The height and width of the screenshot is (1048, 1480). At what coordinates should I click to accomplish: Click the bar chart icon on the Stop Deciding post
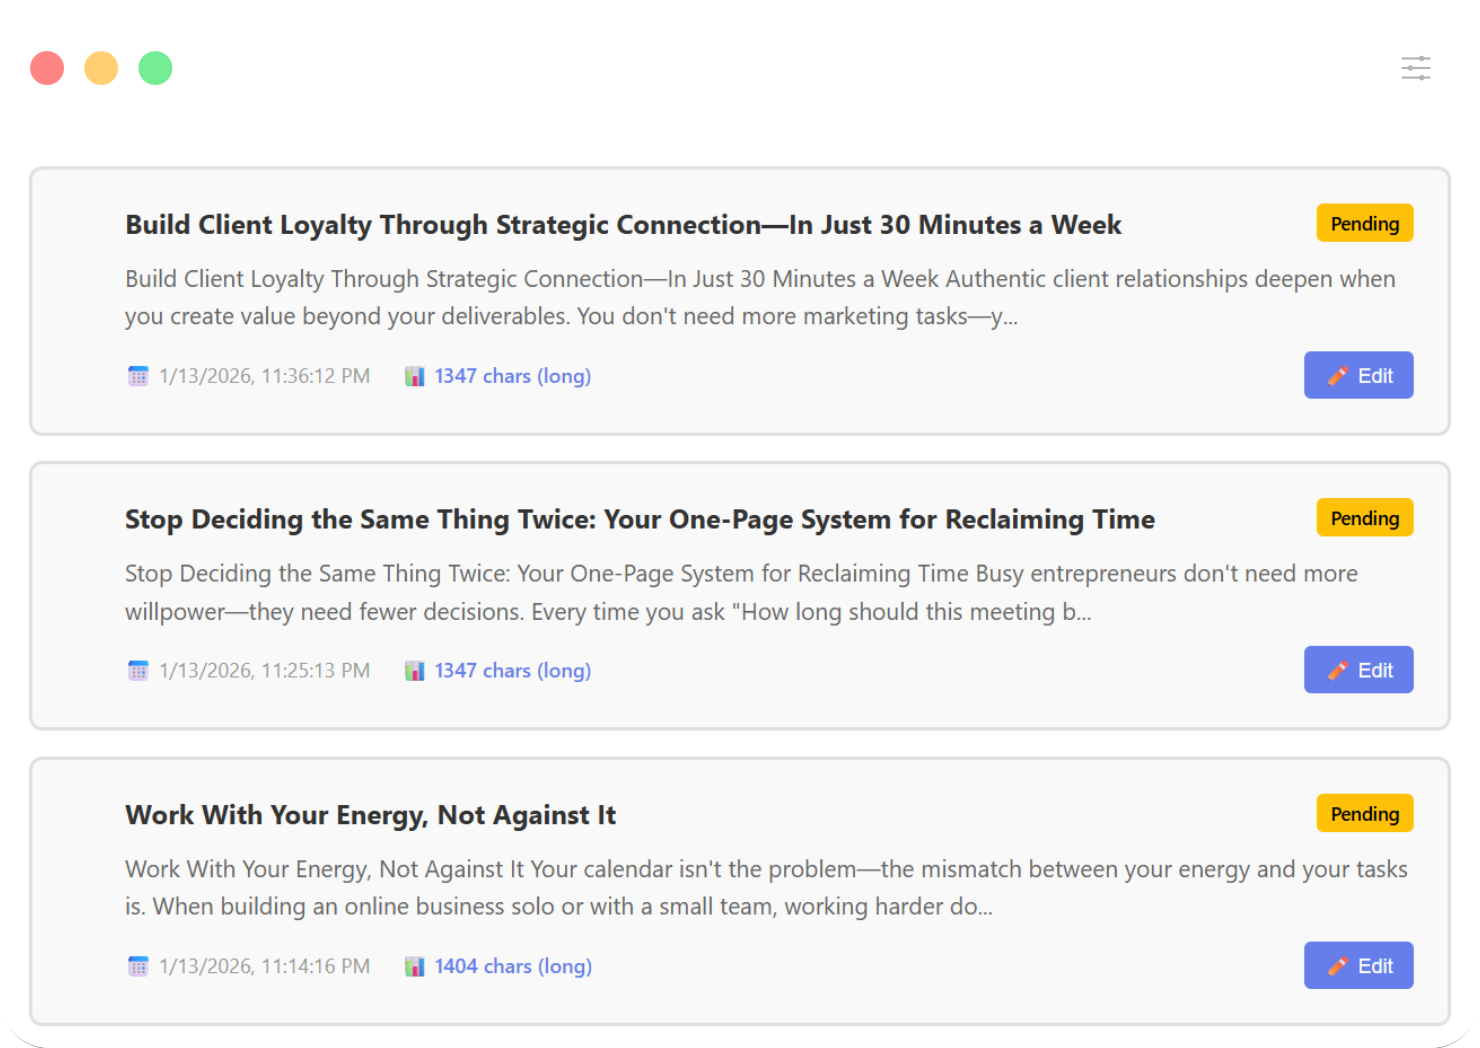click(x=414, y=670)
